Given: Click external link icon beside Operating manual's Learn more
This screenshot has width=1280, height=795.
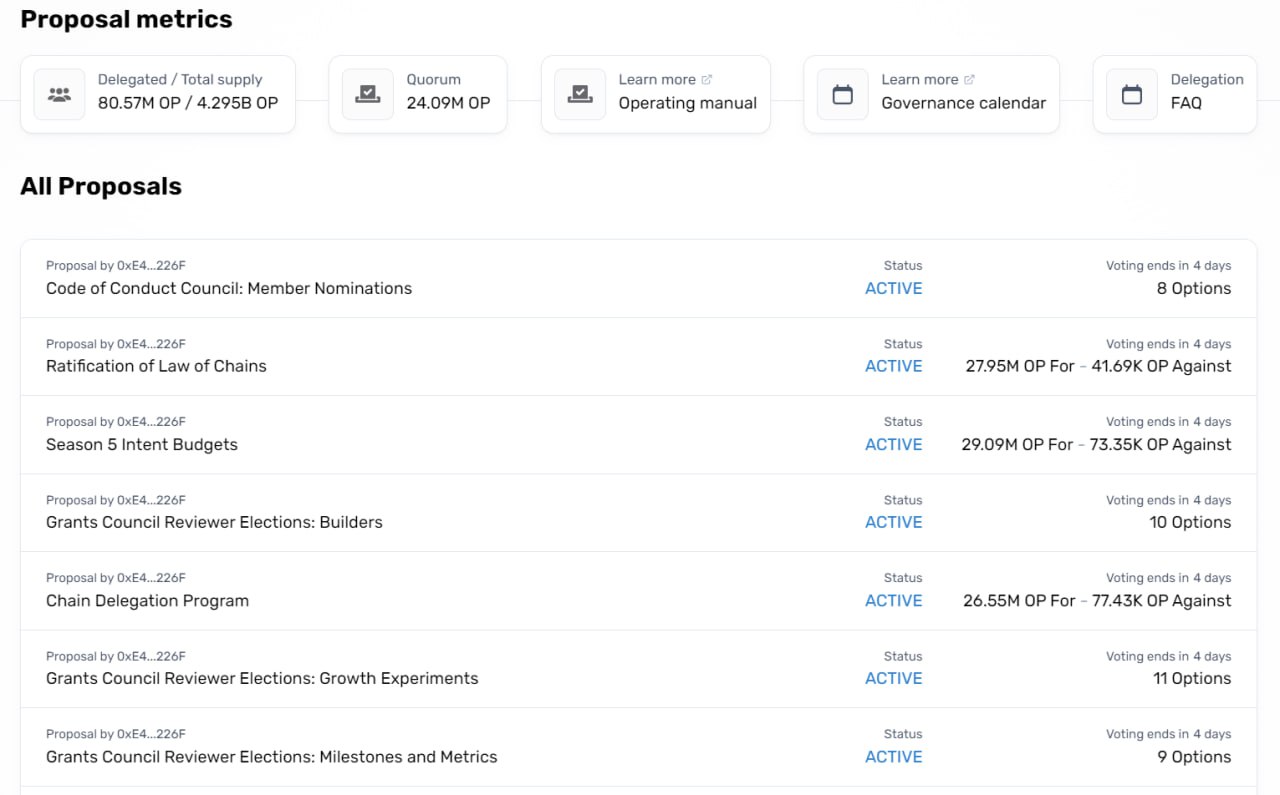Looking at the screenshot, I should [x=707, y=79].
